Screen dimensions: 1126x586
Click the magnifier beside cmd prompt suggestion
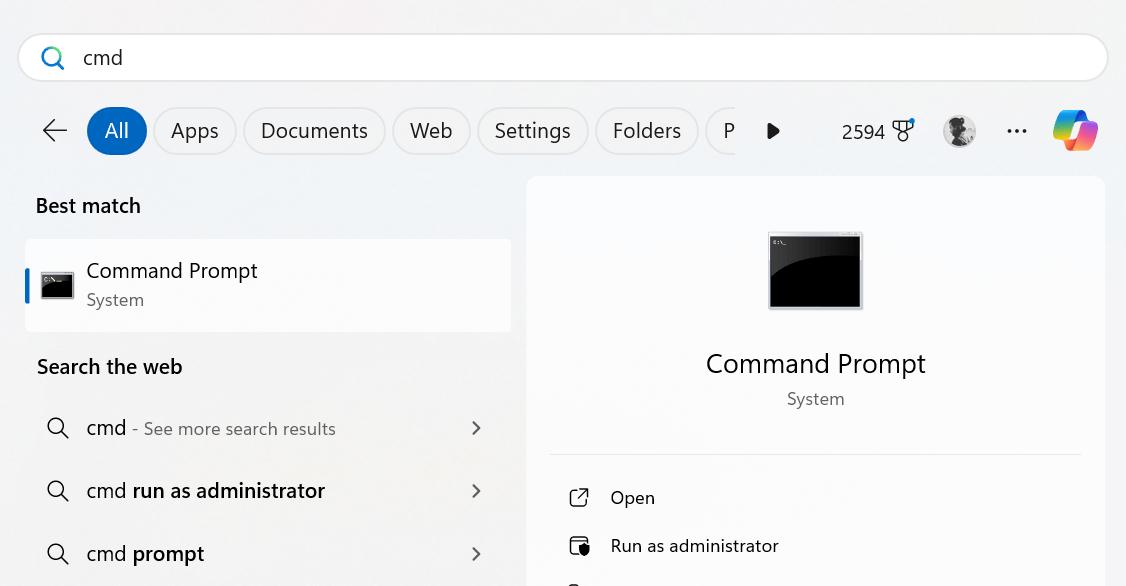58,553
